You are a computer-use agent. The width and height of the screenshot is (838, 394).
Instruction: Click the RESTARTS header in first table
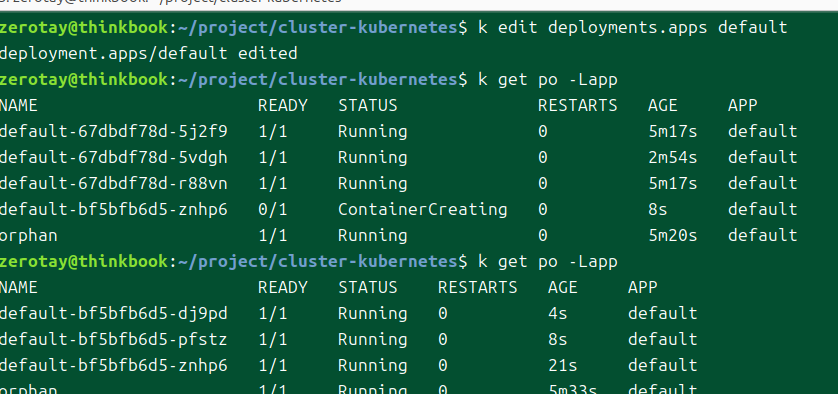(x=578, y=106)
